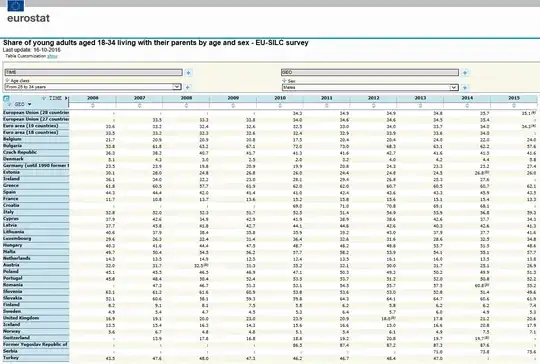
Task: Click the sort icon under the 2009 column
Action: pyautogui.click(x=233, y=106)
